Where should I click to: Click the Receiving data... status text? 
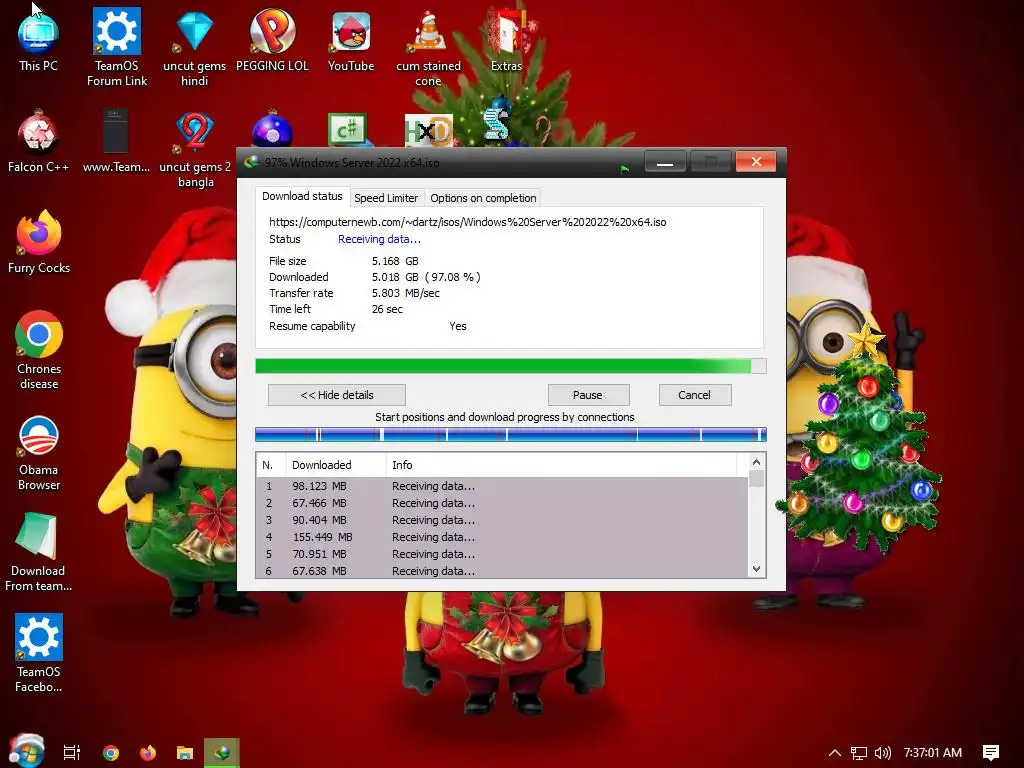379,239
